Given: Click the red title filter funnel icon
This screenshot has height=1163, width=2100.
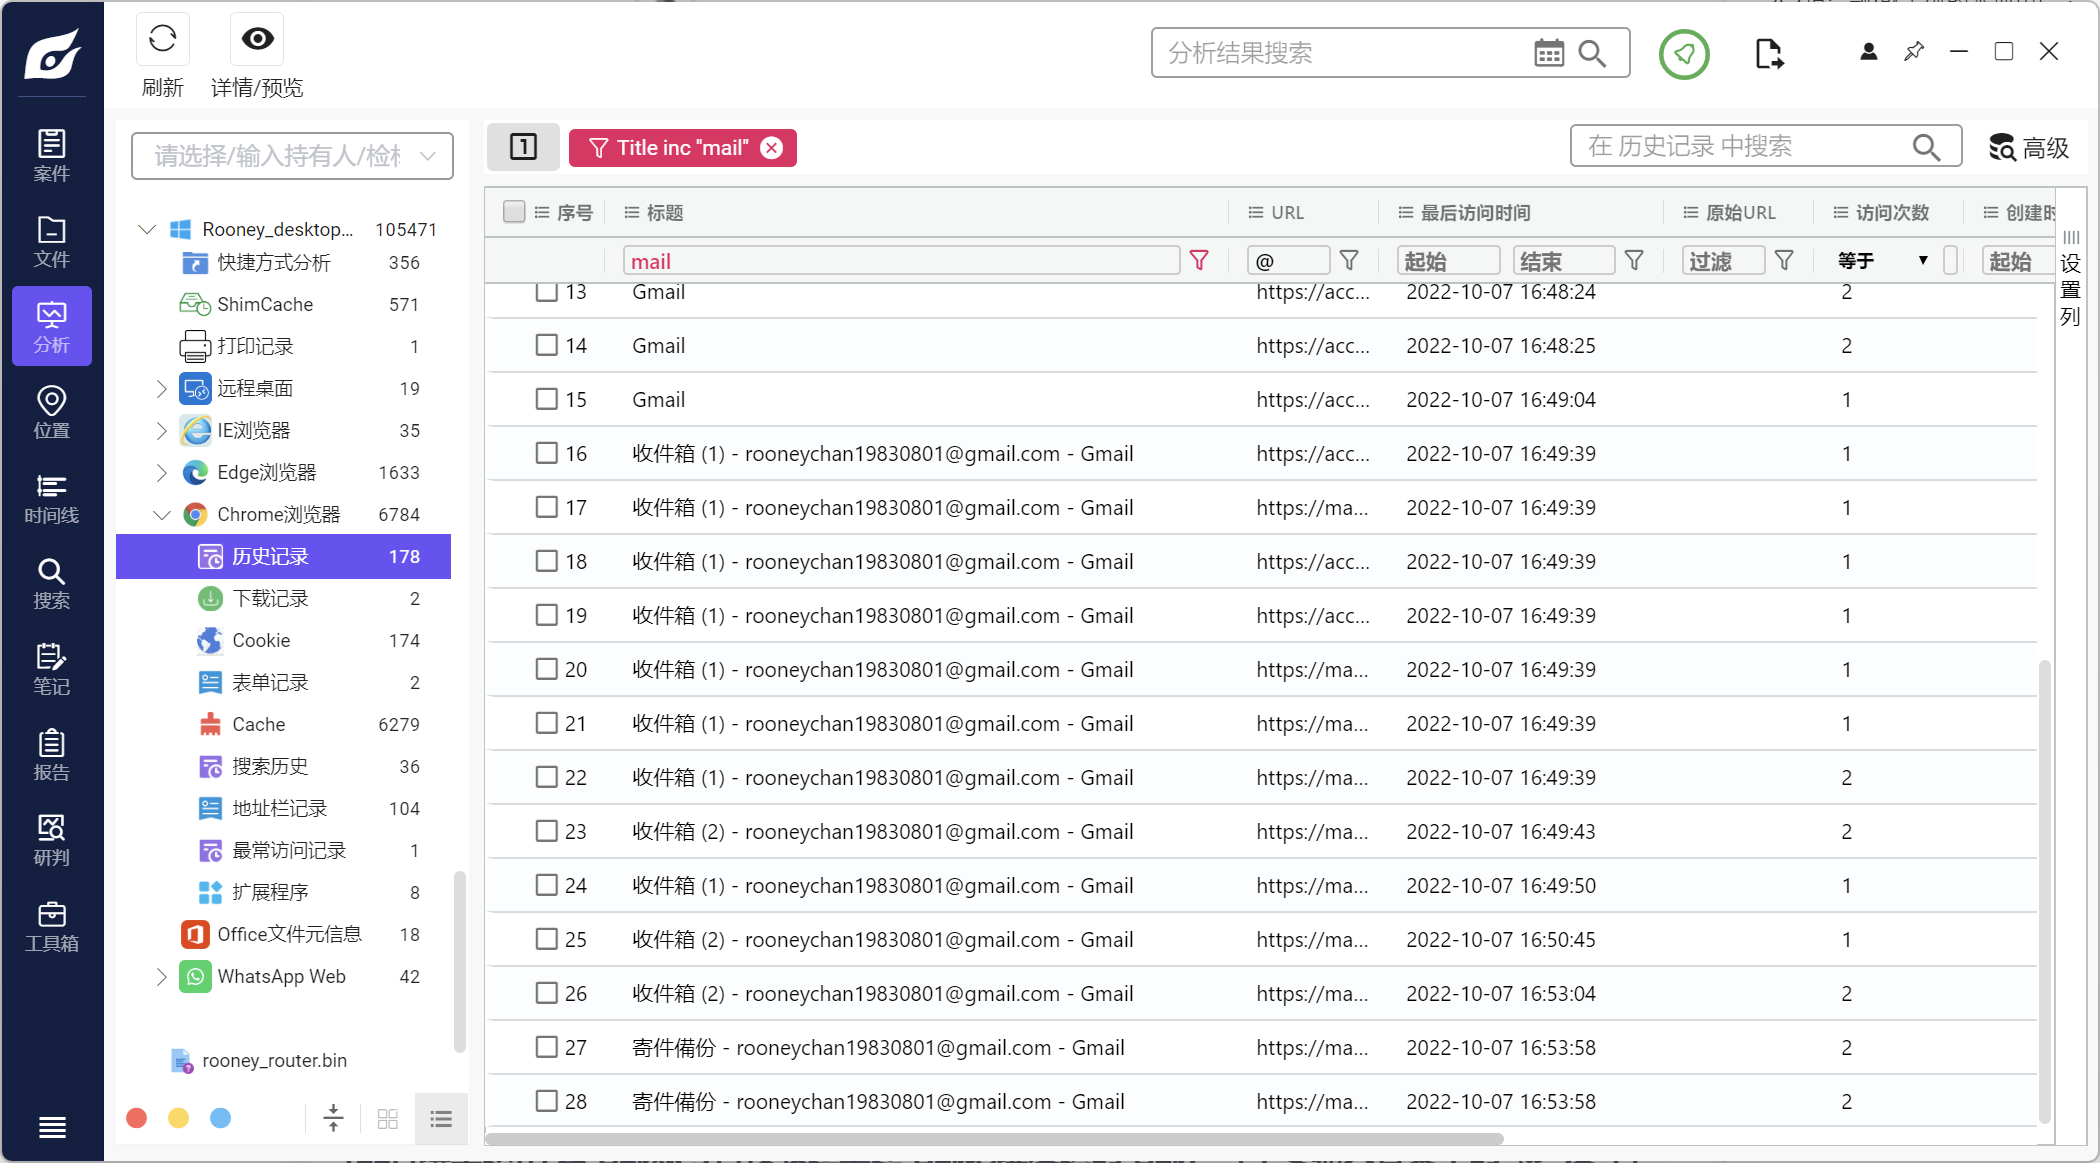Looking at the screenshot, I should pos(1199,261).
